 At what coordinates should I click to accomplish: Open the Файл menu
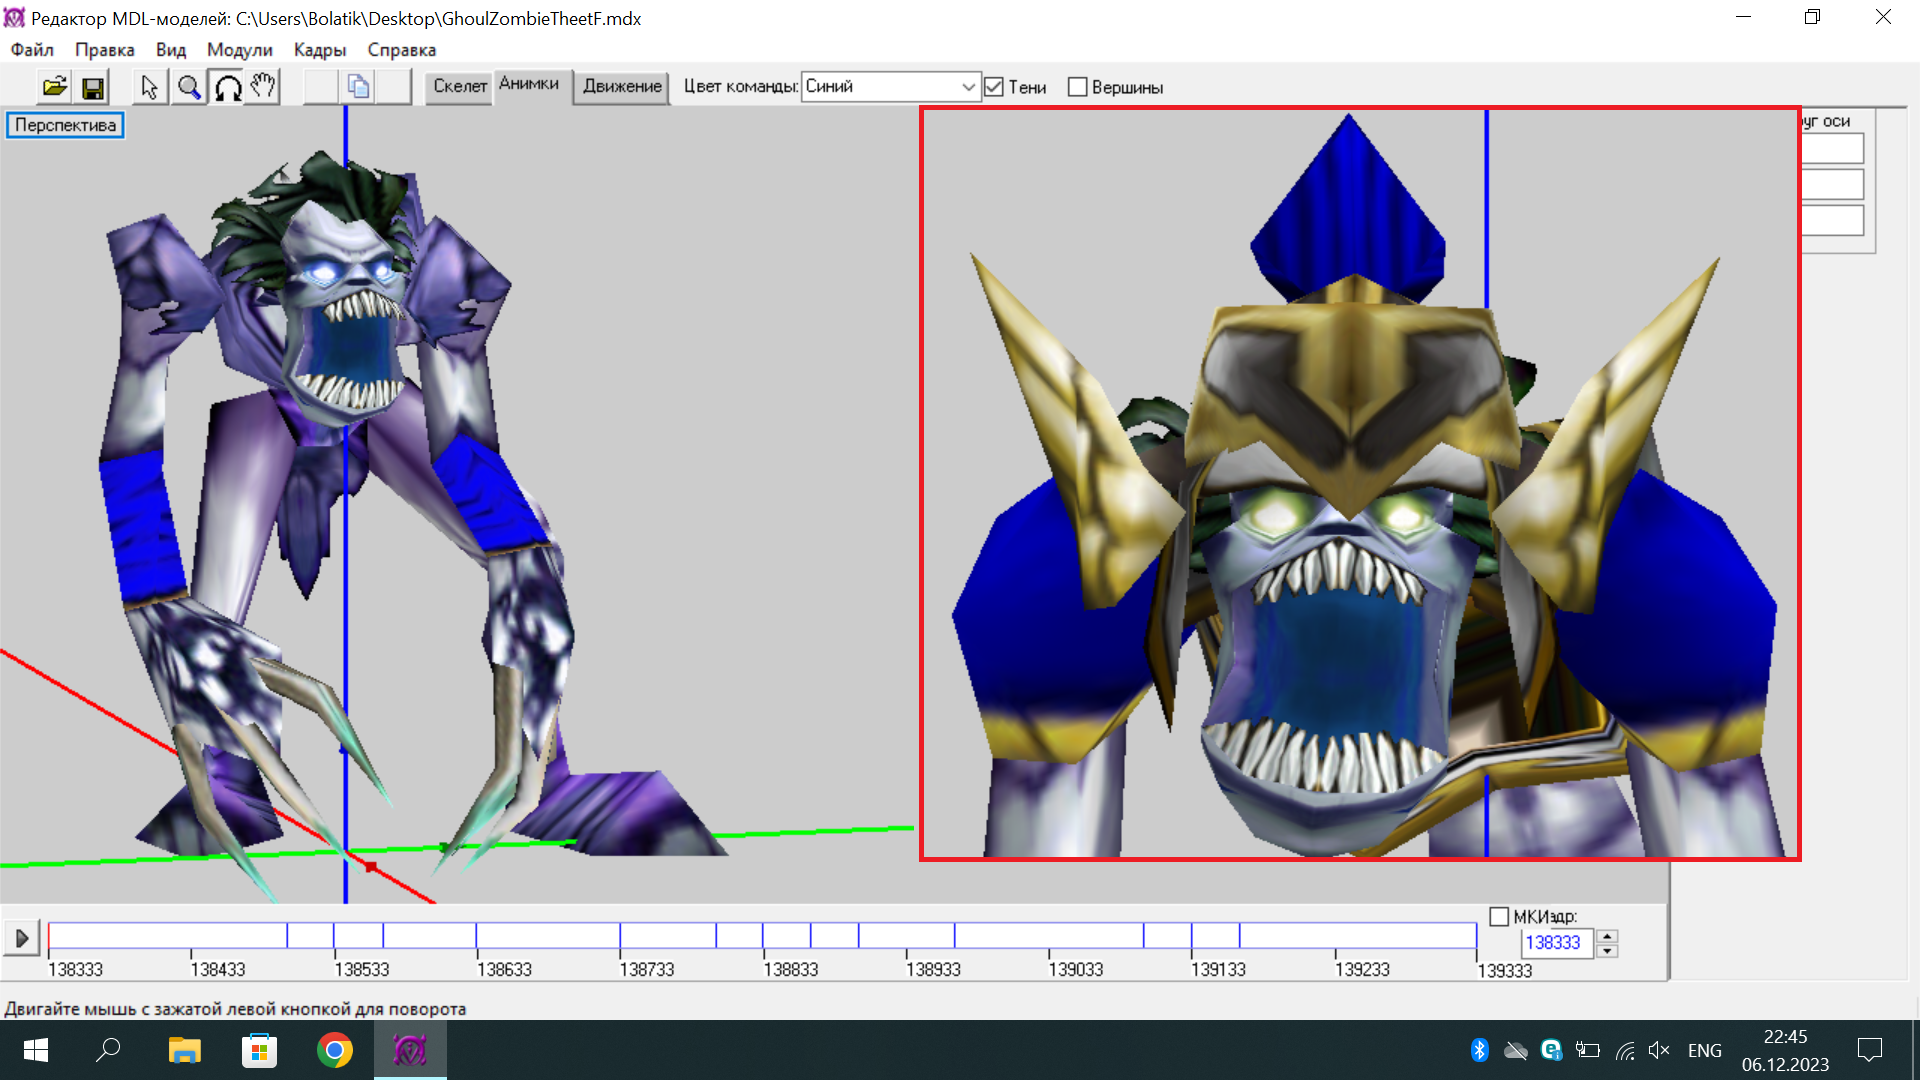[32, 50]
